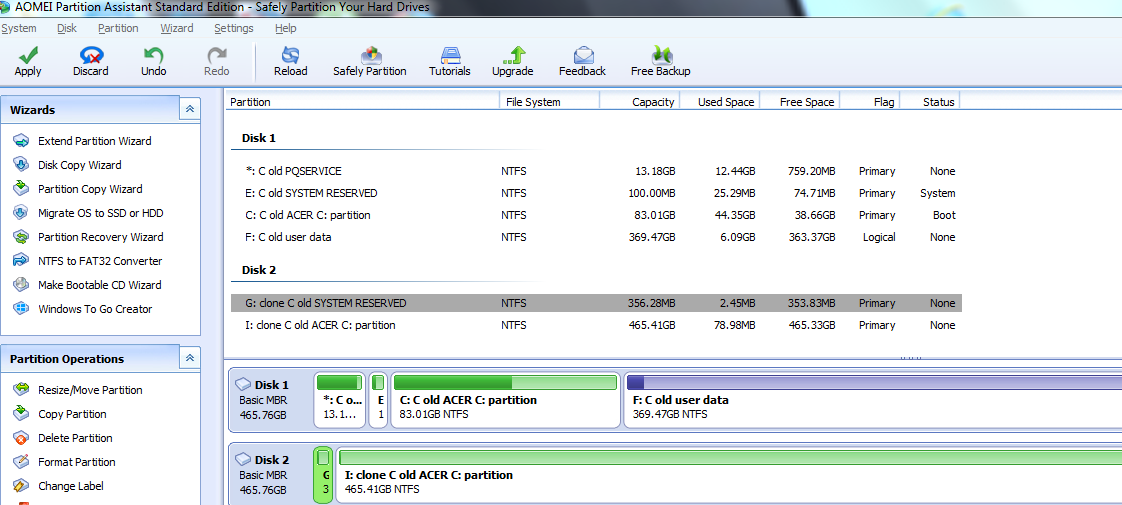Click the Upgrade toolbar icon
1122x505 pixels.
point(512,55)
